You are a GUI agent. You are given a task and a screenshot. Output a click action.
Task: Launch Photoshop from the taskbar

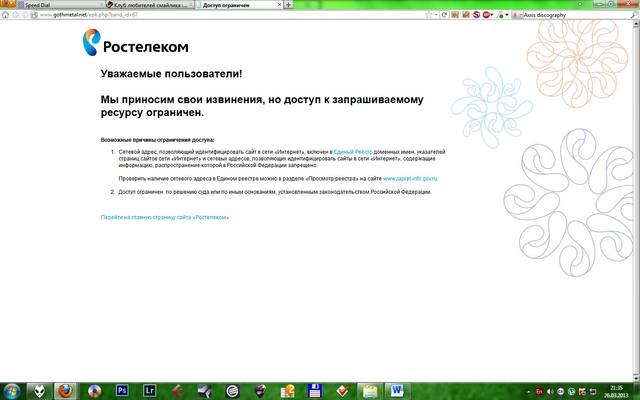(x=122, y=391)
